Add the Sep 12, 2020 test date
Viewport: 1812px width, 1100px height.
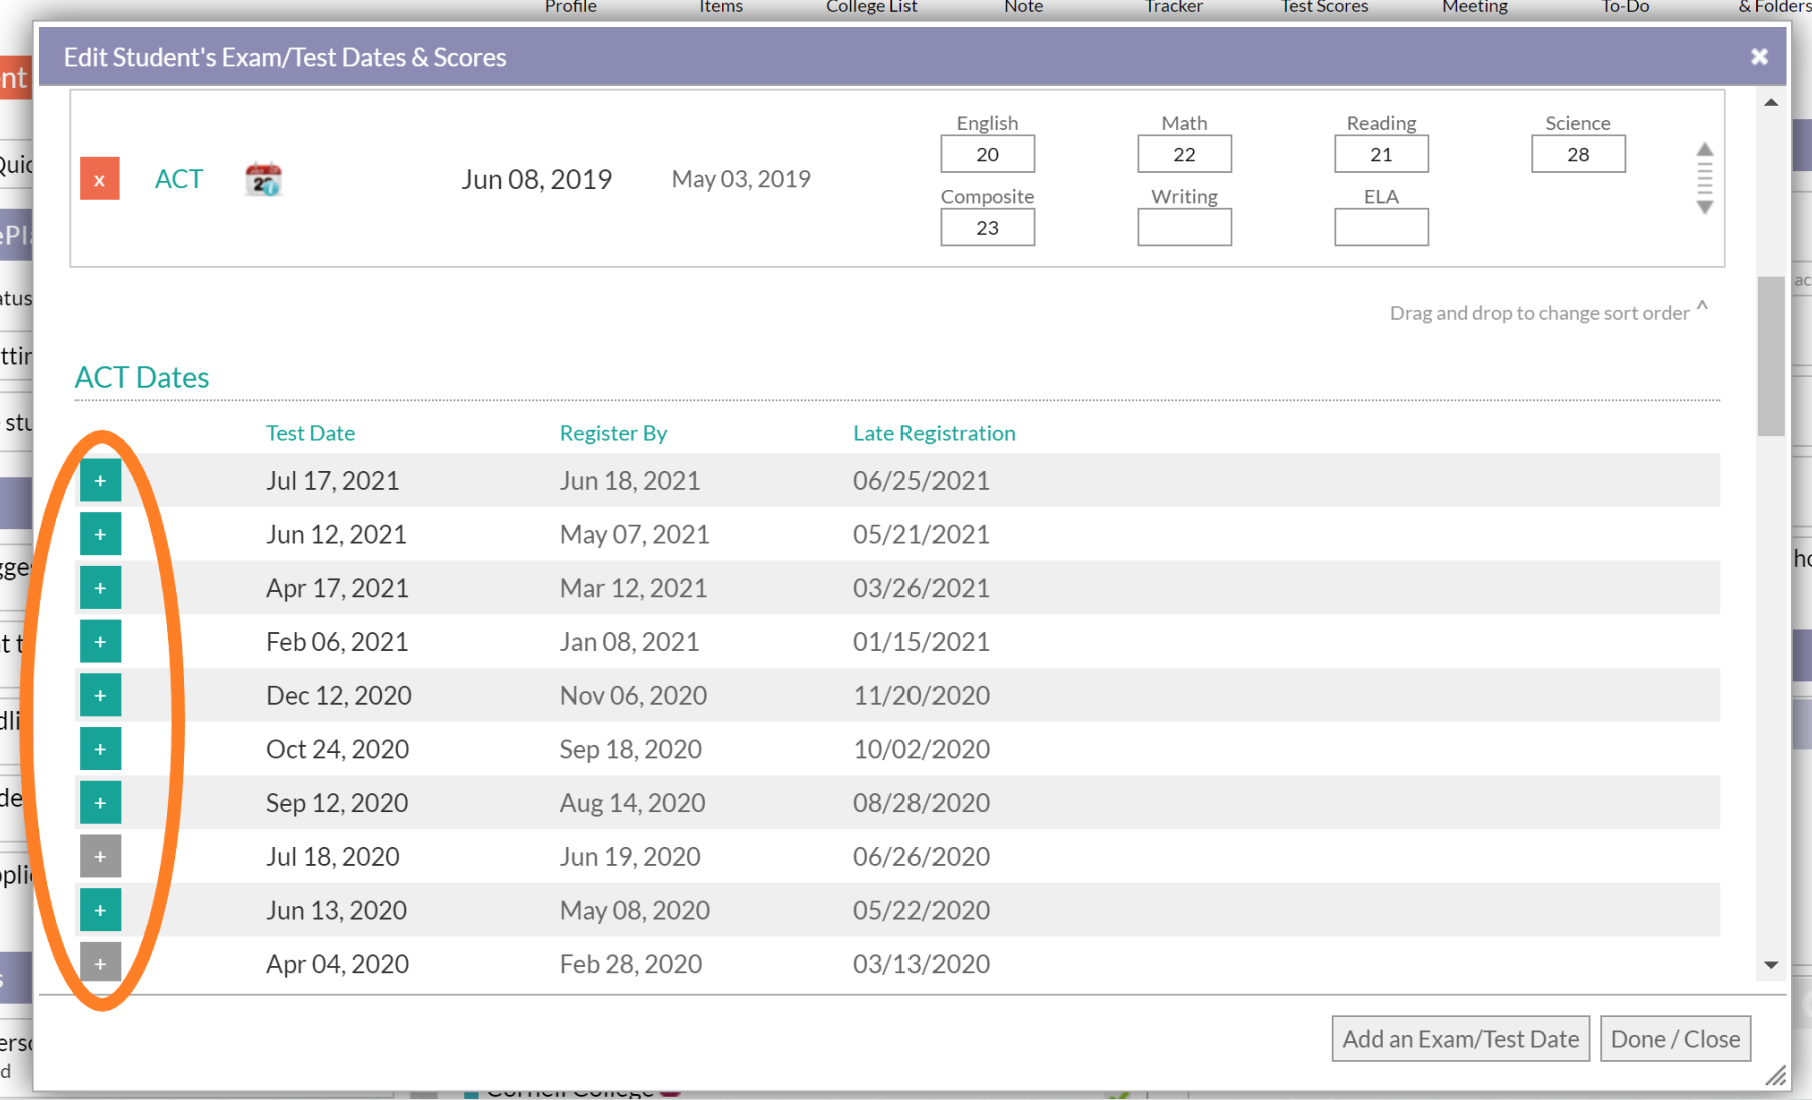coord(100,803)
